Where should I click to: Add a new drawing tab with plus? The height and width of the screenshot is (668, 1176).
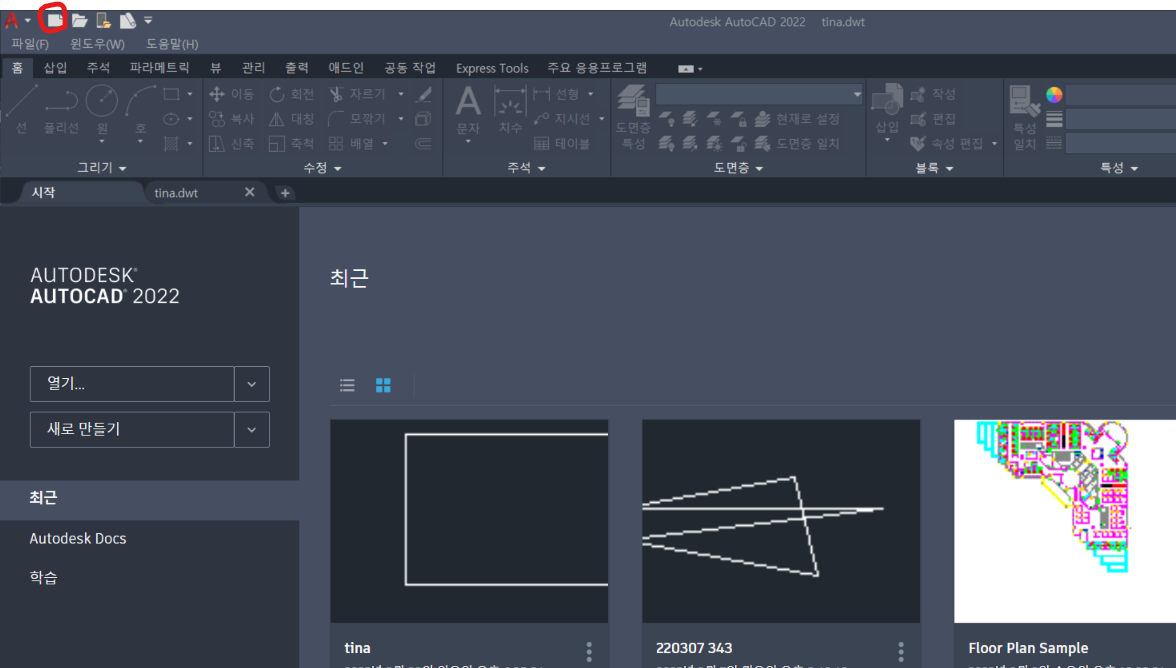[x=285, y=193]
